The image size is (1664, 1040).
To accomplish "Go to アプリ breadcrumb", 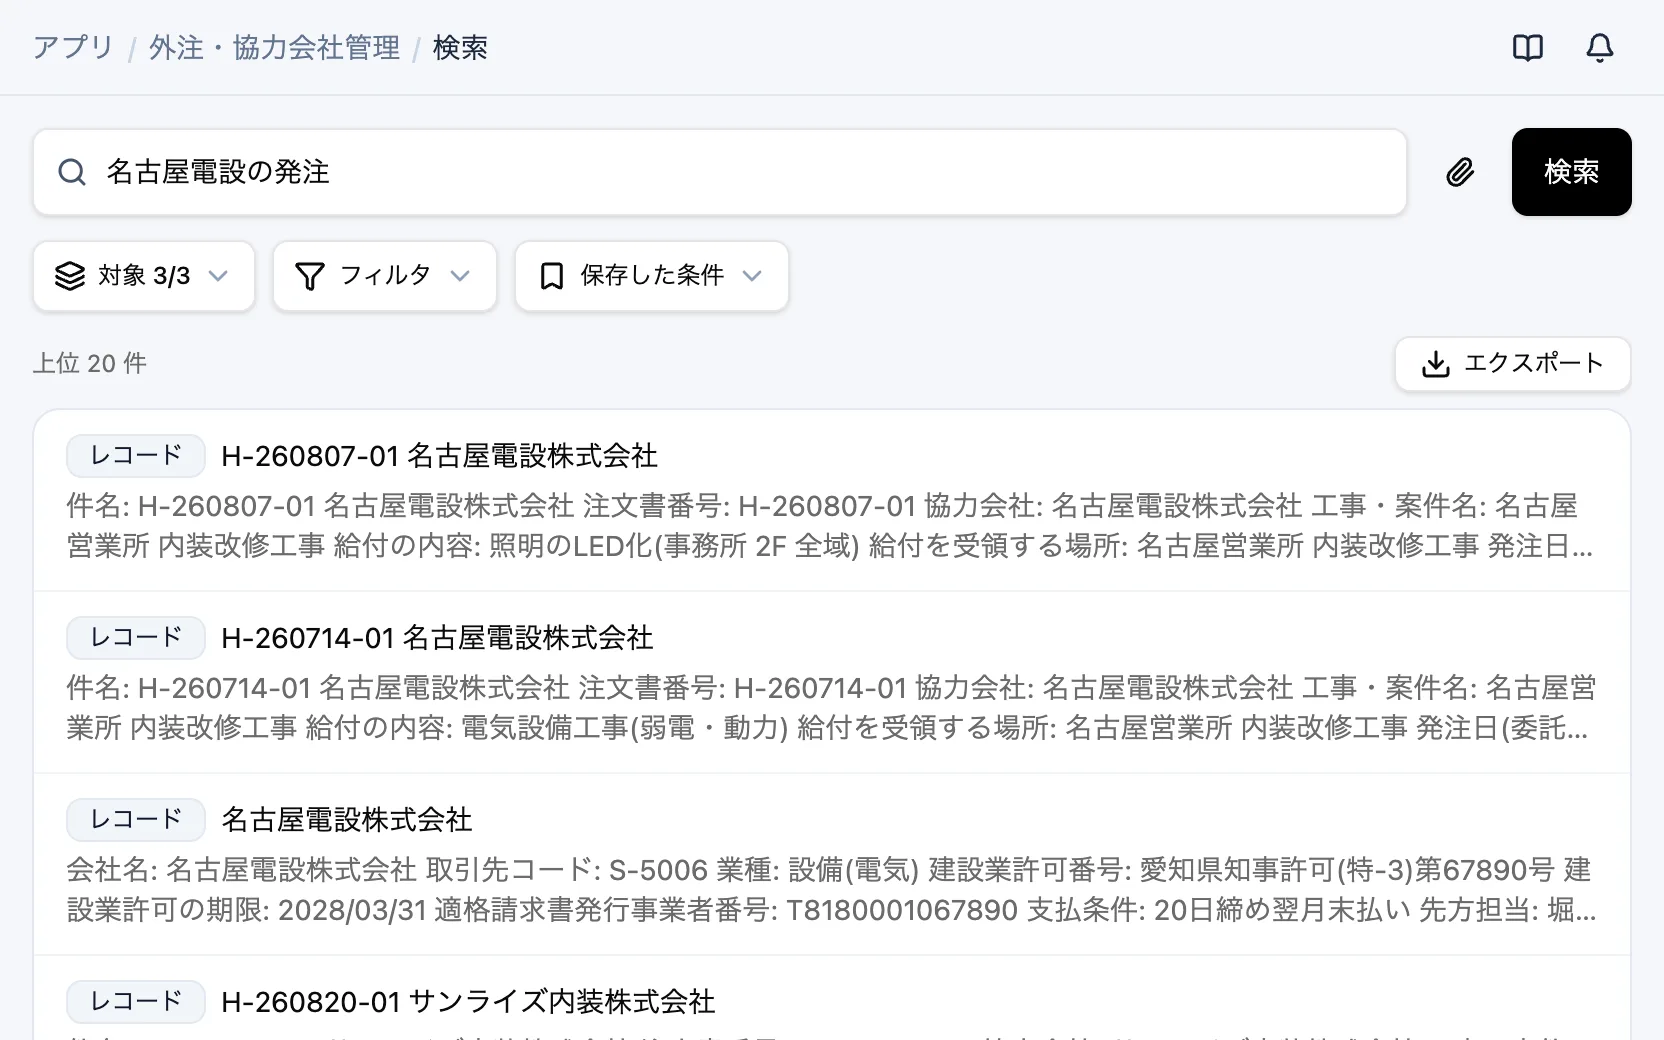I will pyautogui.click(x=73, y=48).
